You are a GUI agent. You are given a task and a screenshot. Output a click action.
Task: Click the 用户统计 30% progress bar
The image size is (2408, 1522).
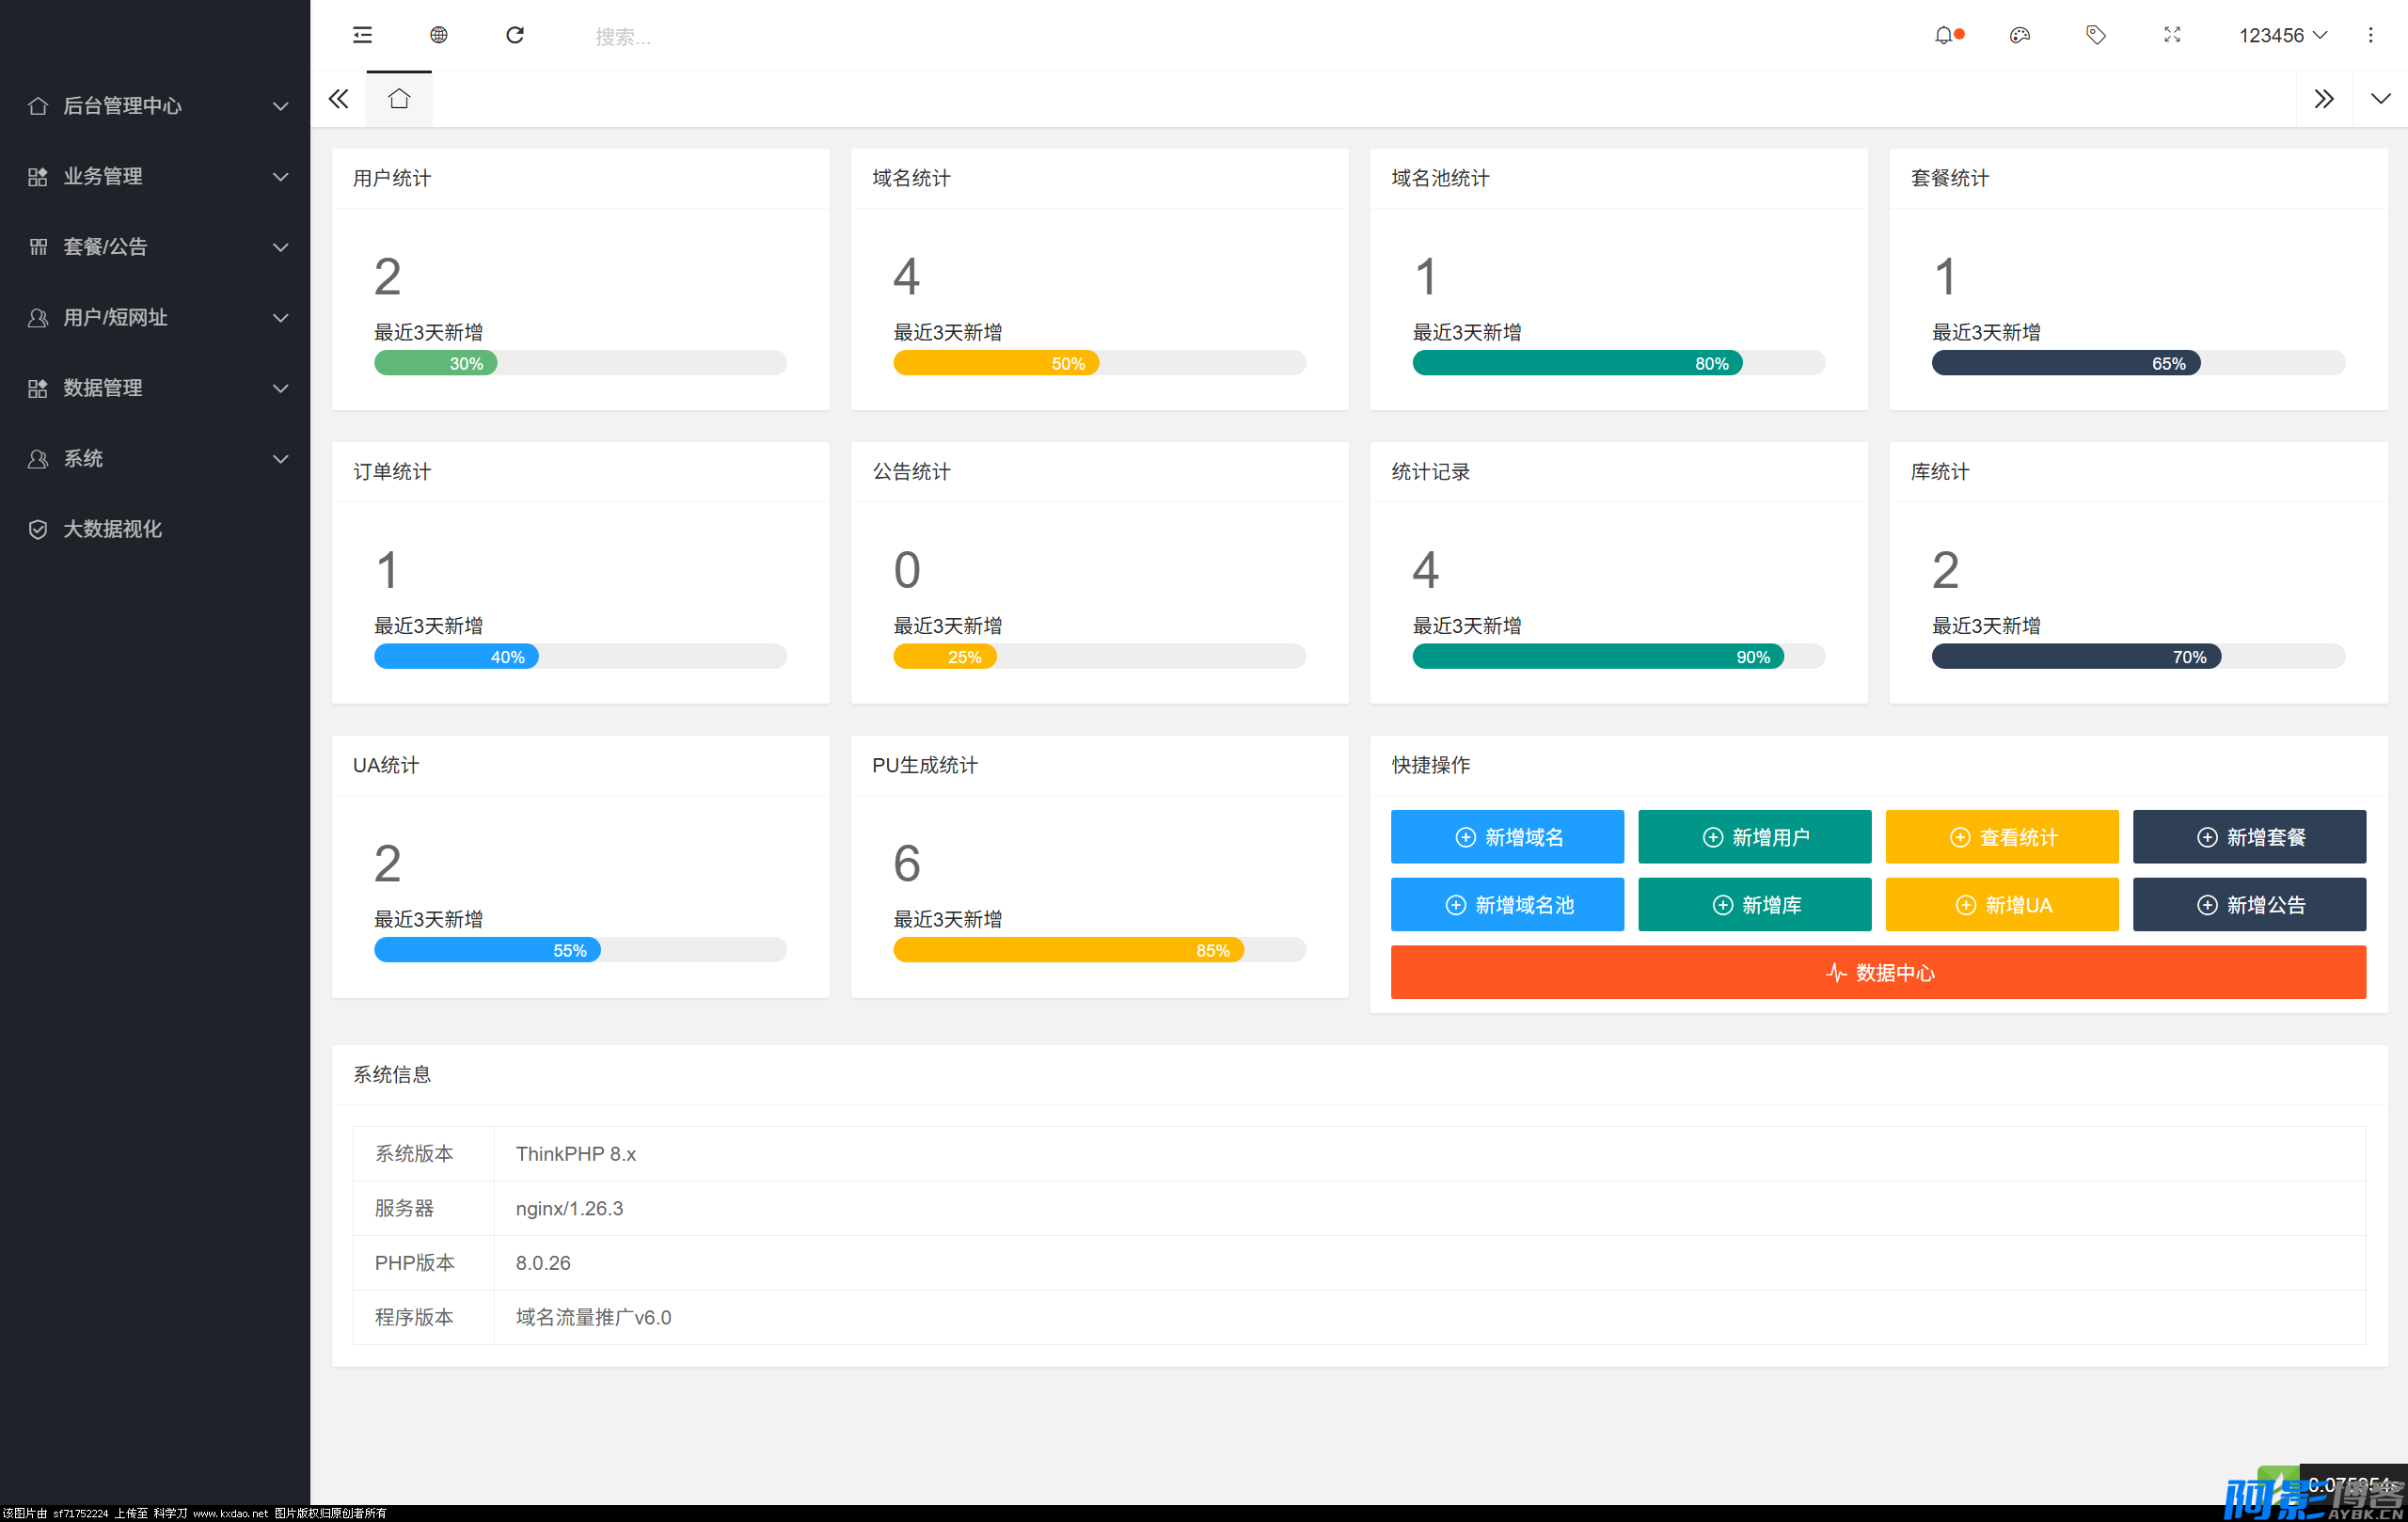click(580, 363)
